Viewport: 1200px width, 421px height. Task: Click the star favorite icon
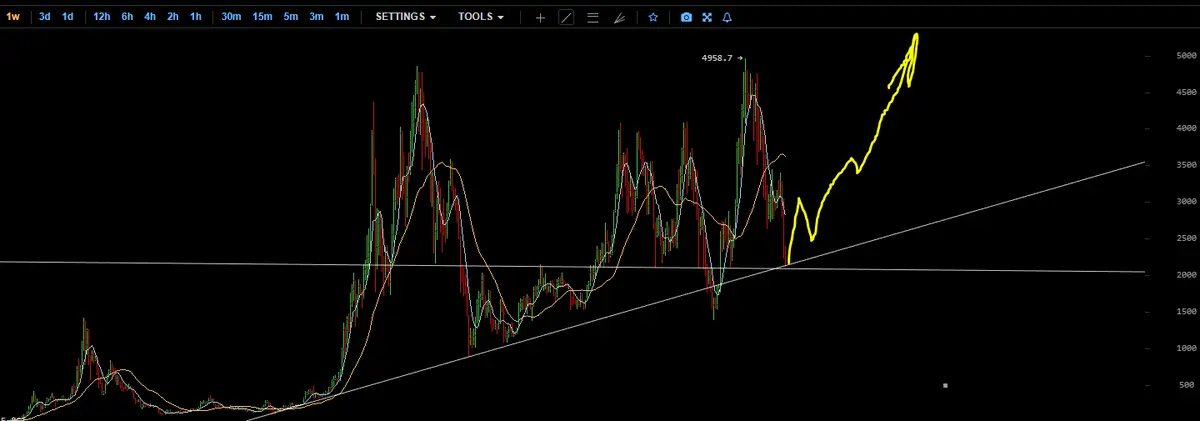(653, 17)
